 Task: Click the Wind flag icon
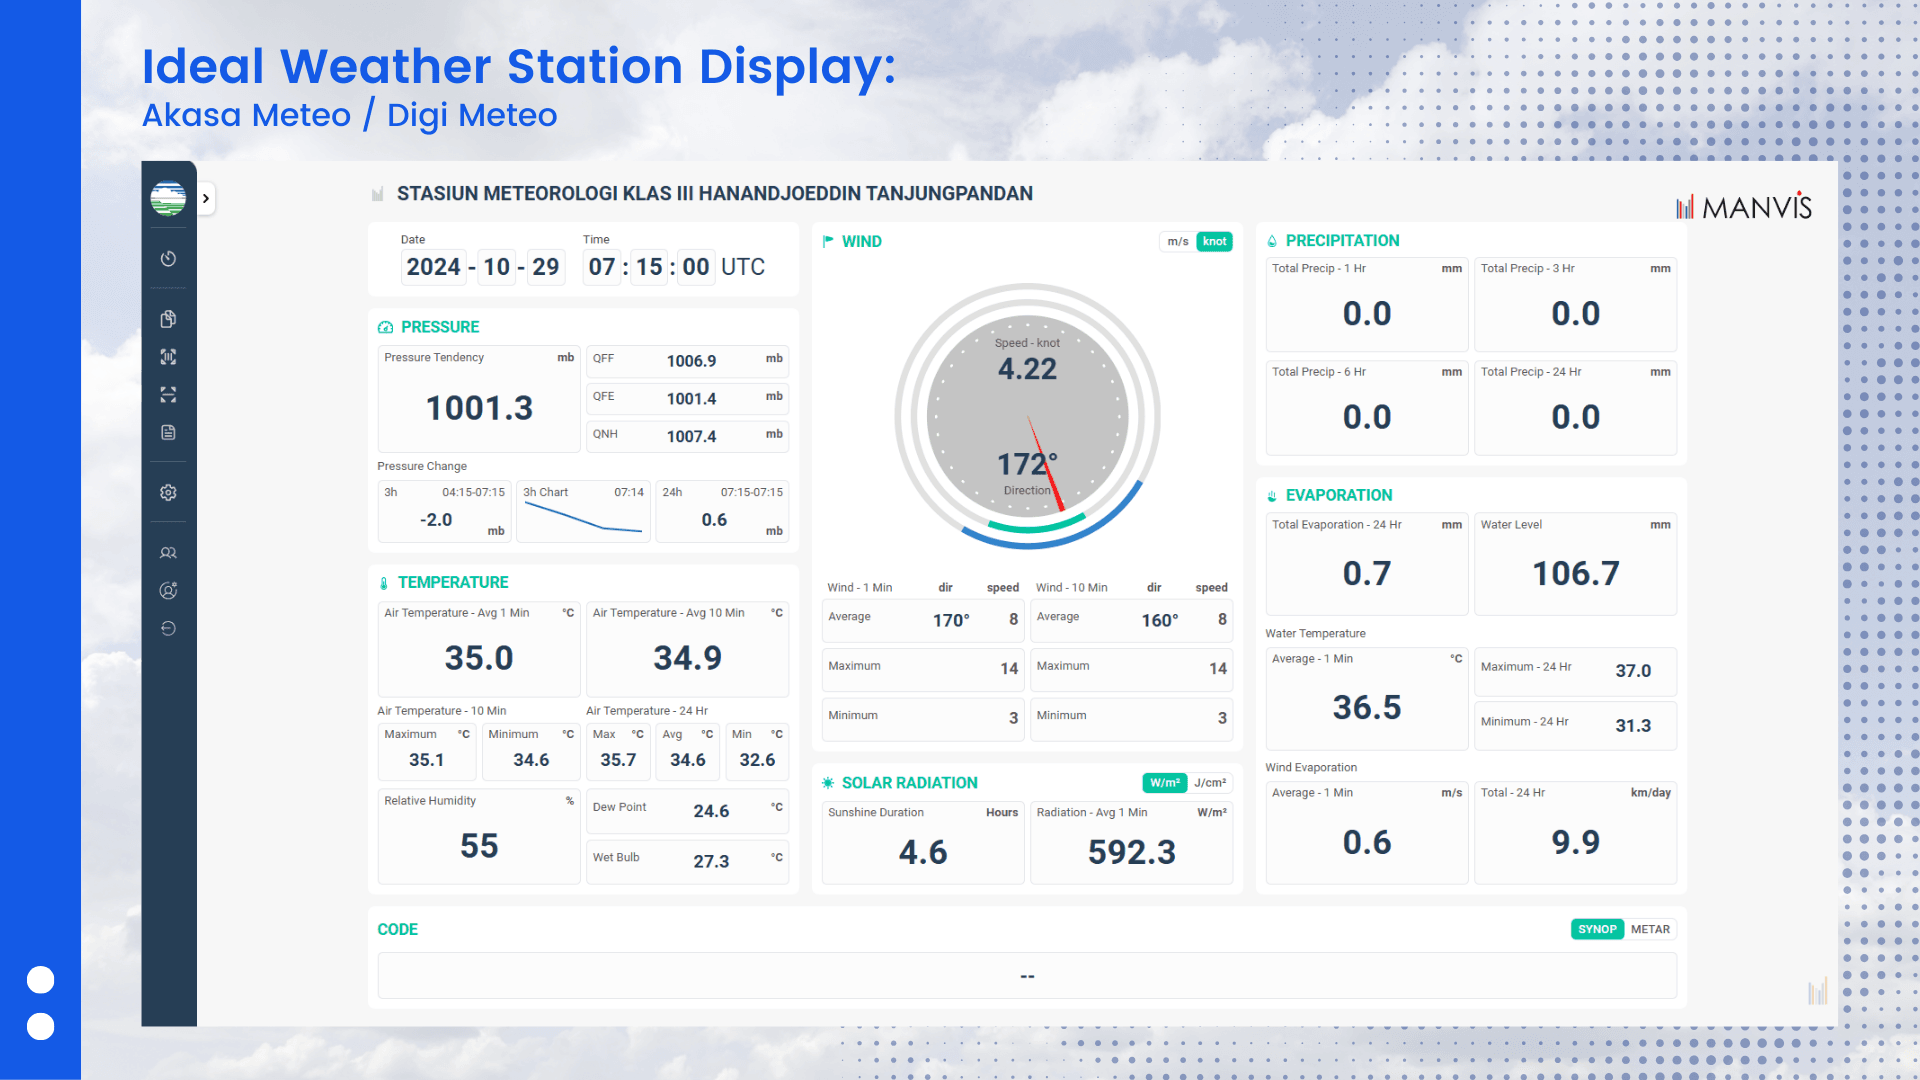point(828,242)
